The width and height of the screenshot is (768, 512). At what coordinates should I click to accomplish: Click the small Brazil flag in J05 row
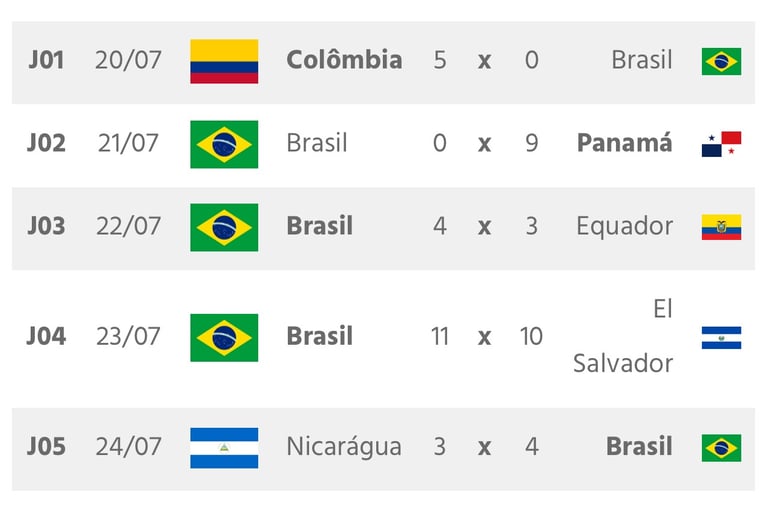pos(721,448)
